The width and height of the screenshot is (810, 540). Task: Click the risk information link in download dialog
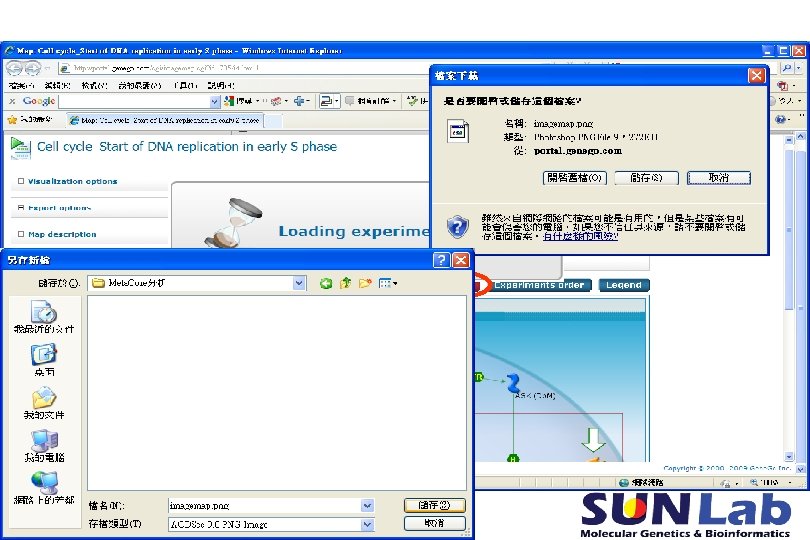coord(580,236)
